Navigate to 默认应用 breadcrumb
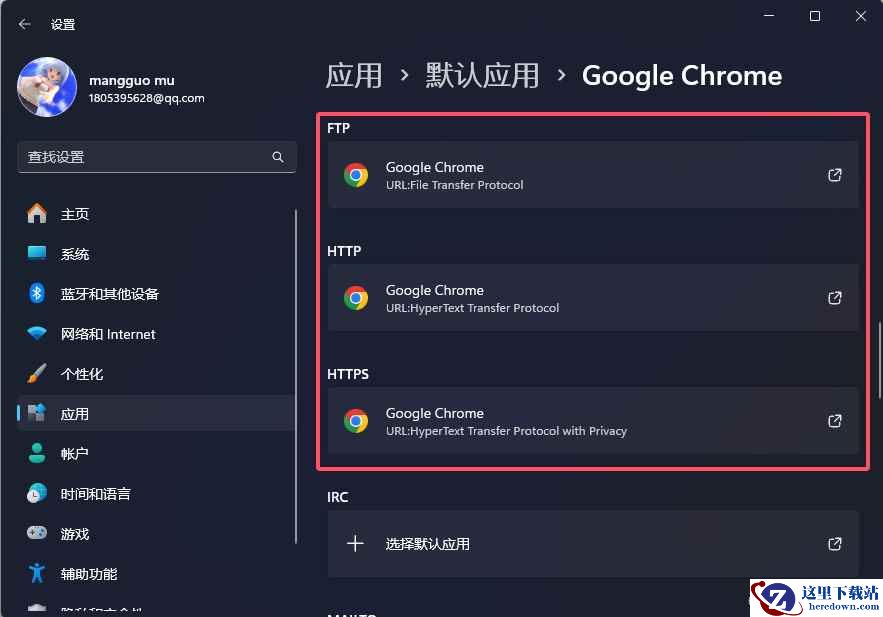883x617 pixels. coord(482,75)
